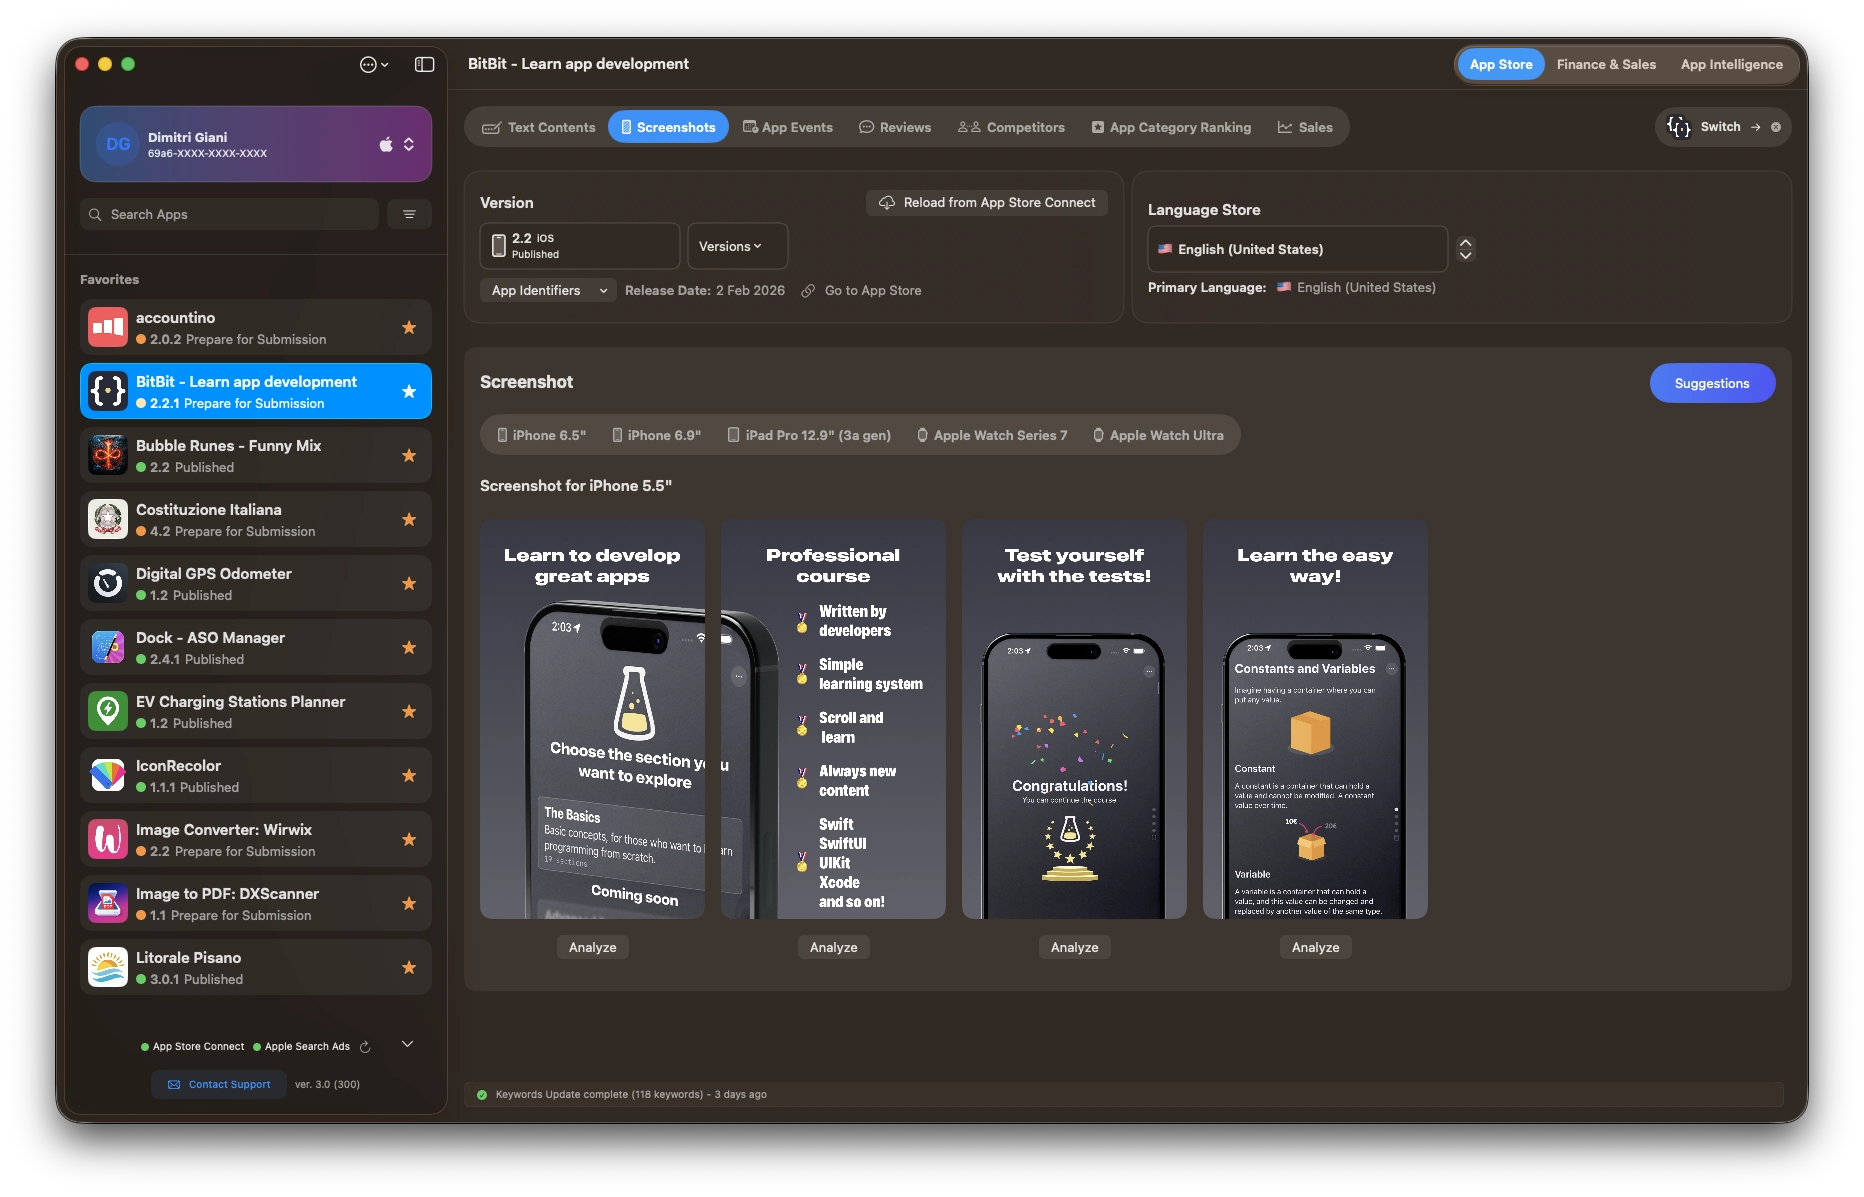Image resolution: width=1864 pixels, height=1197 pixels.
Task: Click the language stepper arrows beside English
Action: click(x=1465, y=249)
